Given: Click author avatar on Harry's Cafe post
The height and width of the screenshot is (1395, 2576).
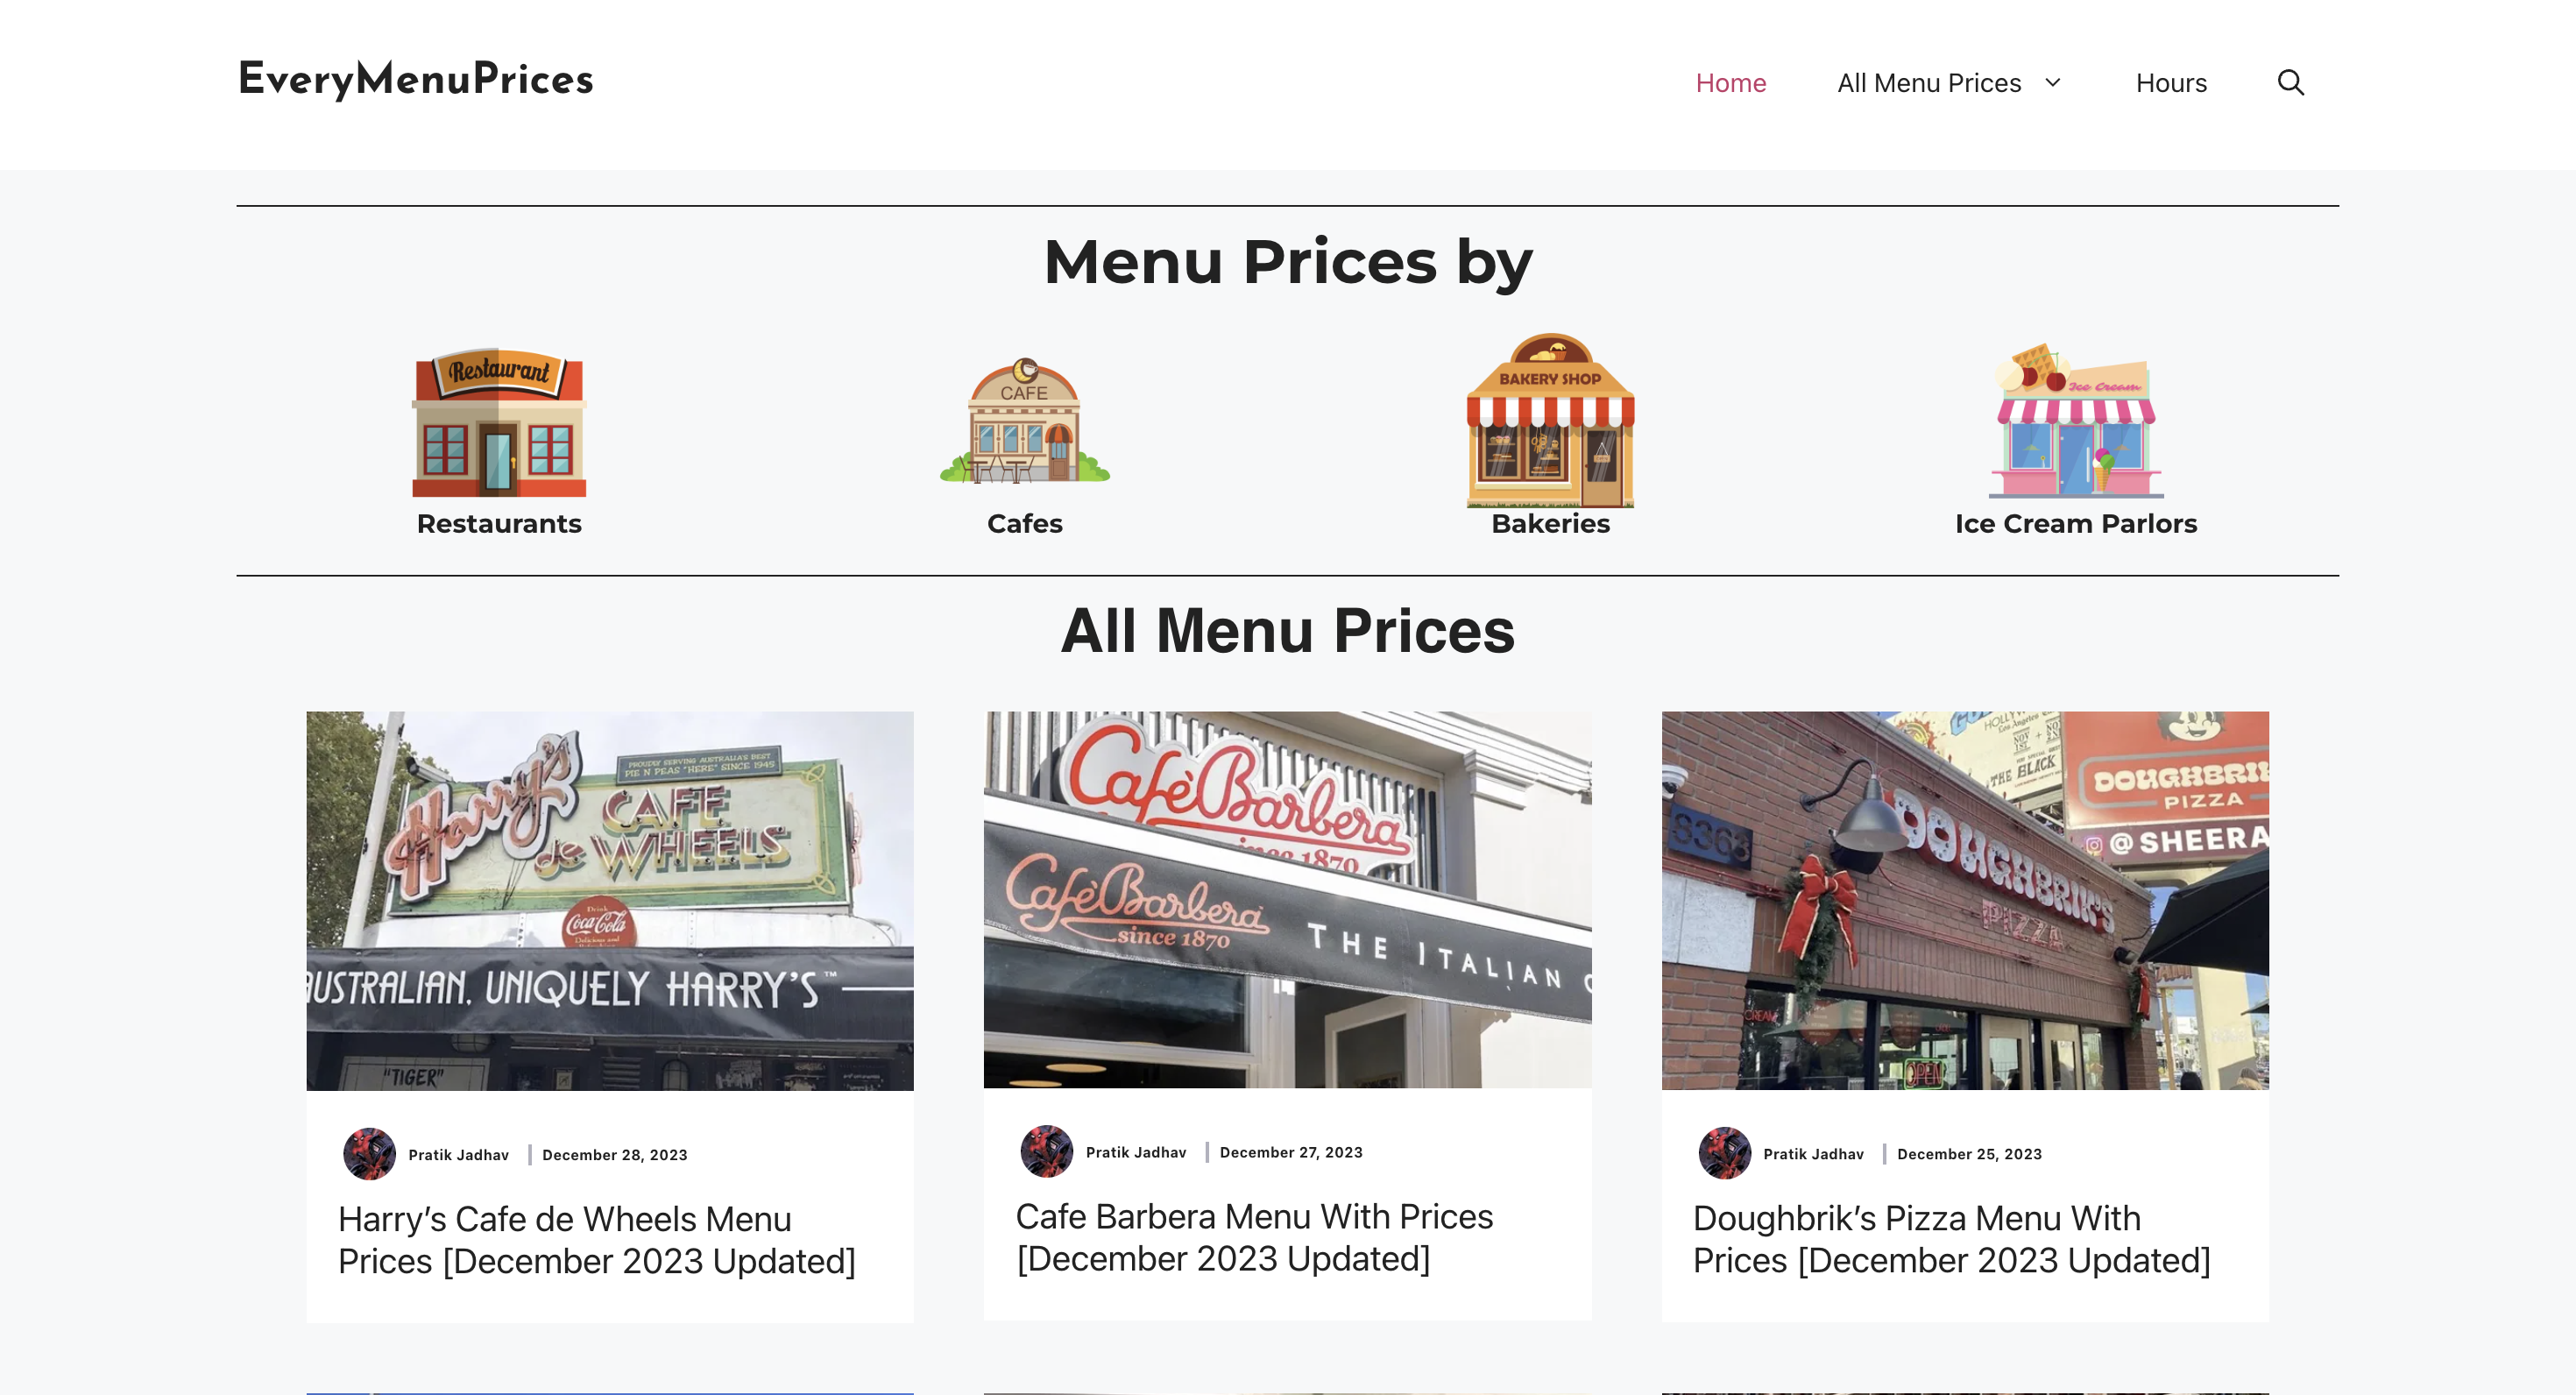Looking at the screenshot, I should point(369,1154).
